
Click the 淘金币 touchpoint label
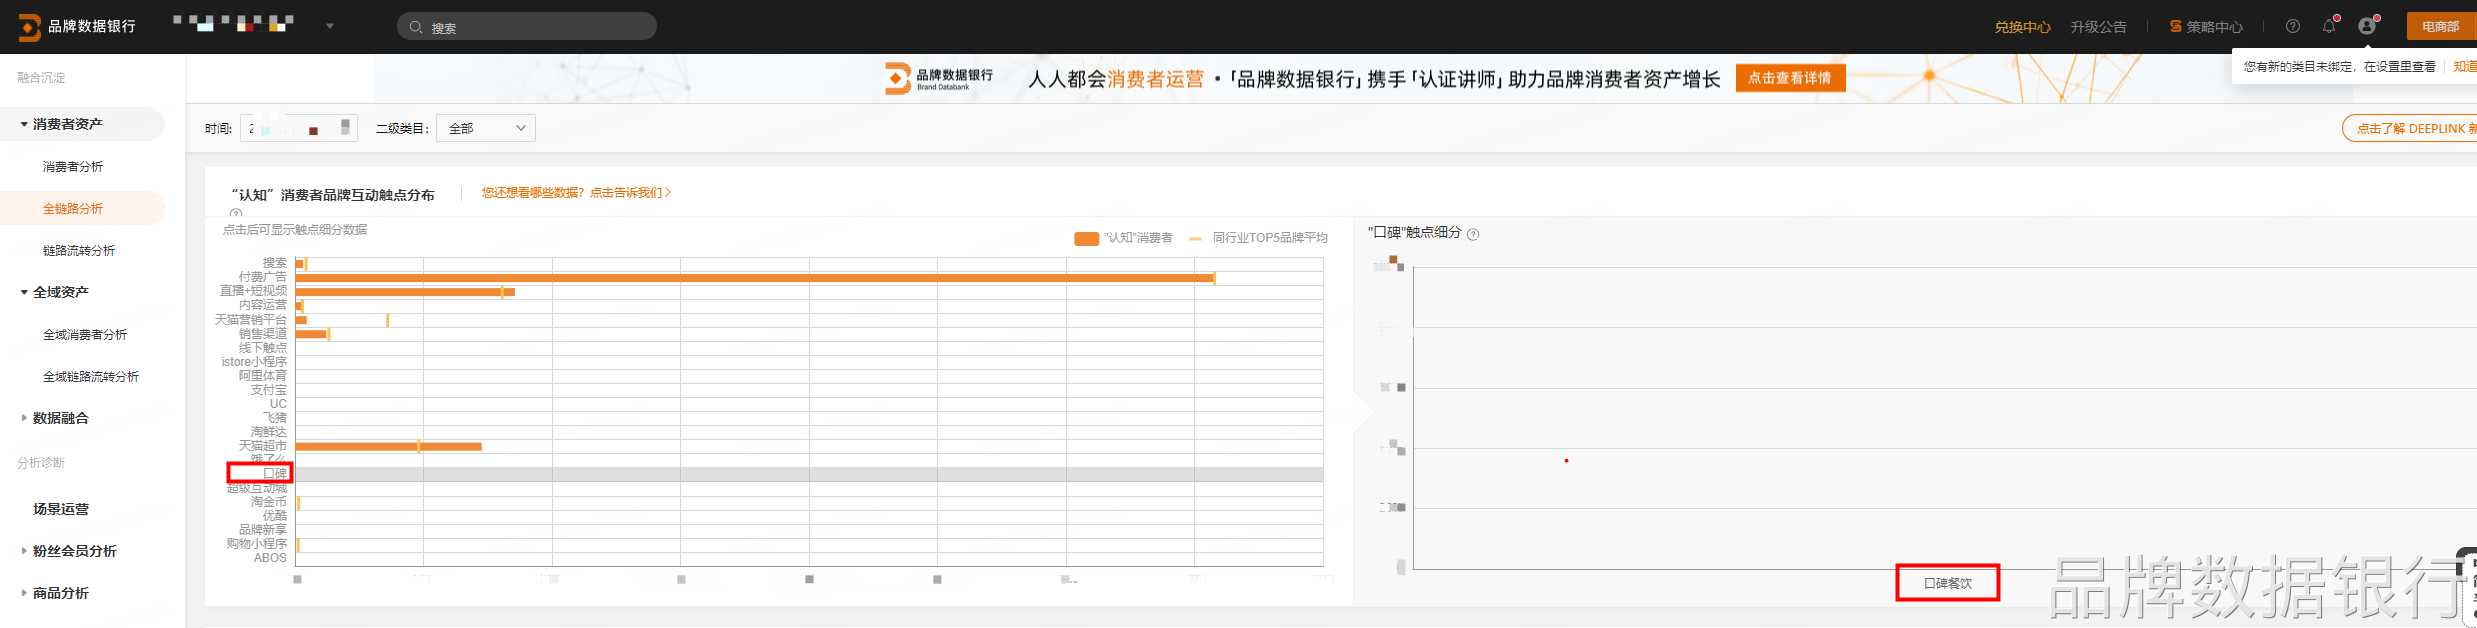point(269,502)
